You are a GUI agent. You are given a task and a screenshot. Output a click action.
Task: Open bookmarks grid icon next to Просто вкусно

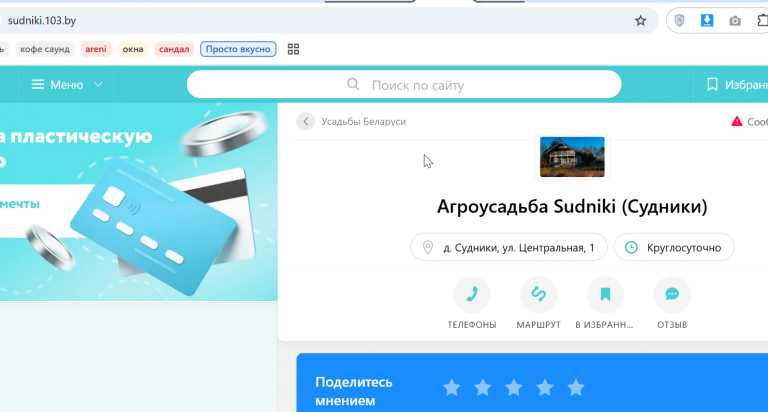[x=293, y=49]
